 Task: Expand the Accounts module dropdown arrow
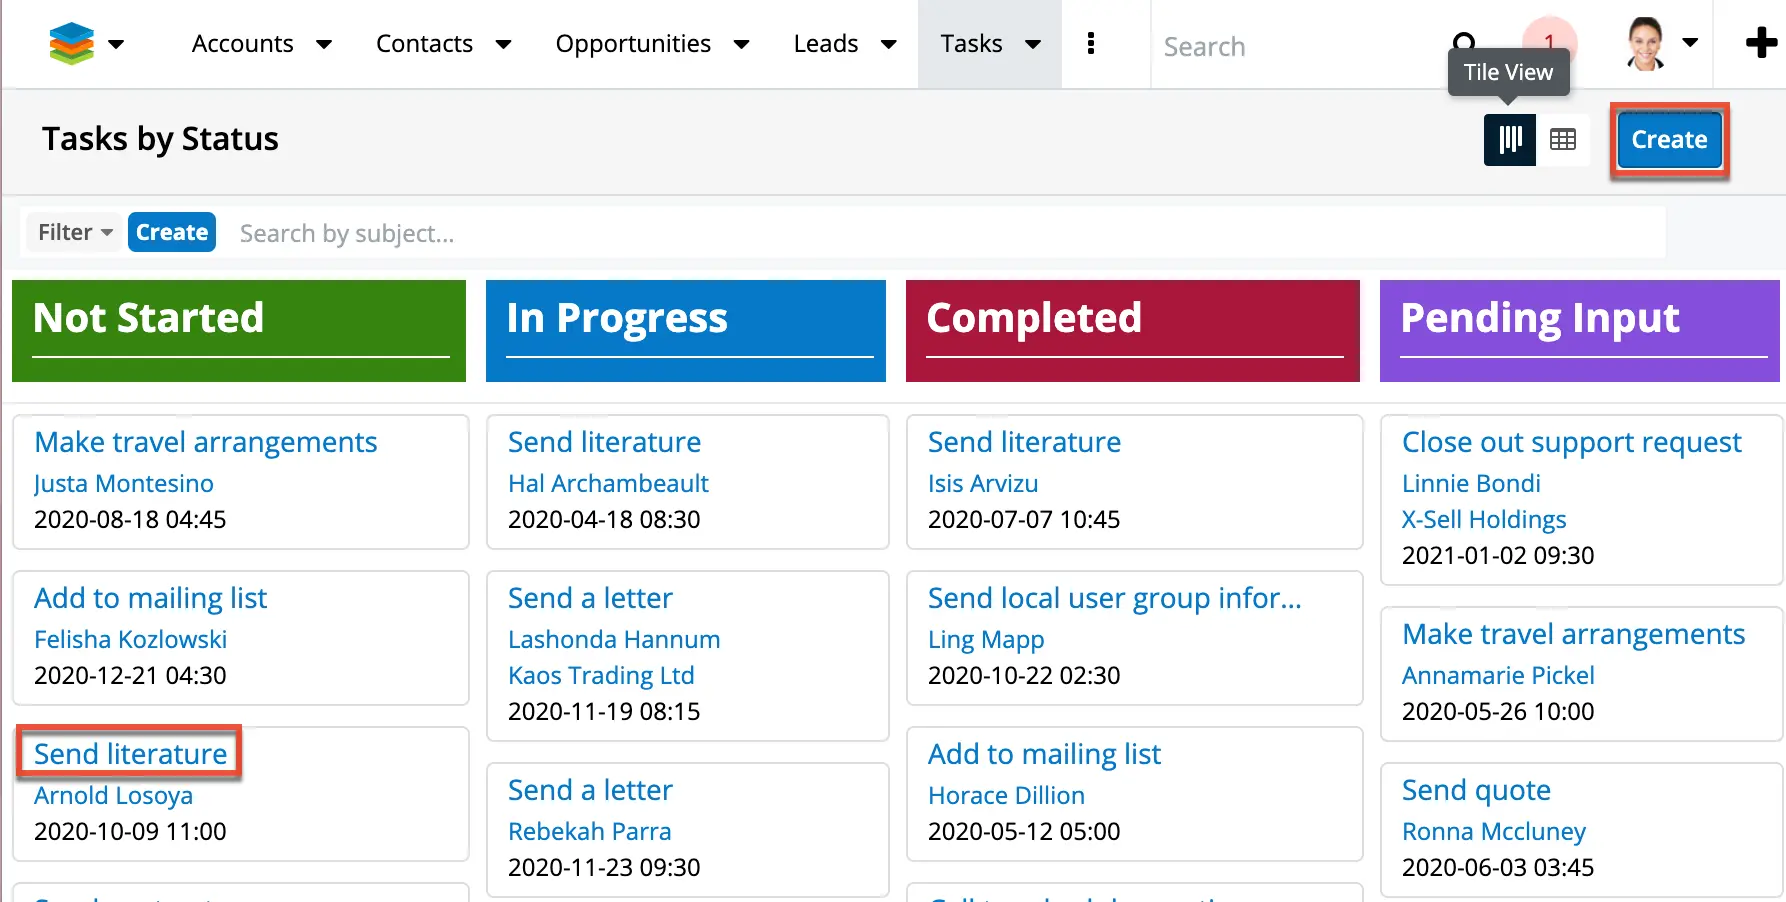(x=324, y=44)
